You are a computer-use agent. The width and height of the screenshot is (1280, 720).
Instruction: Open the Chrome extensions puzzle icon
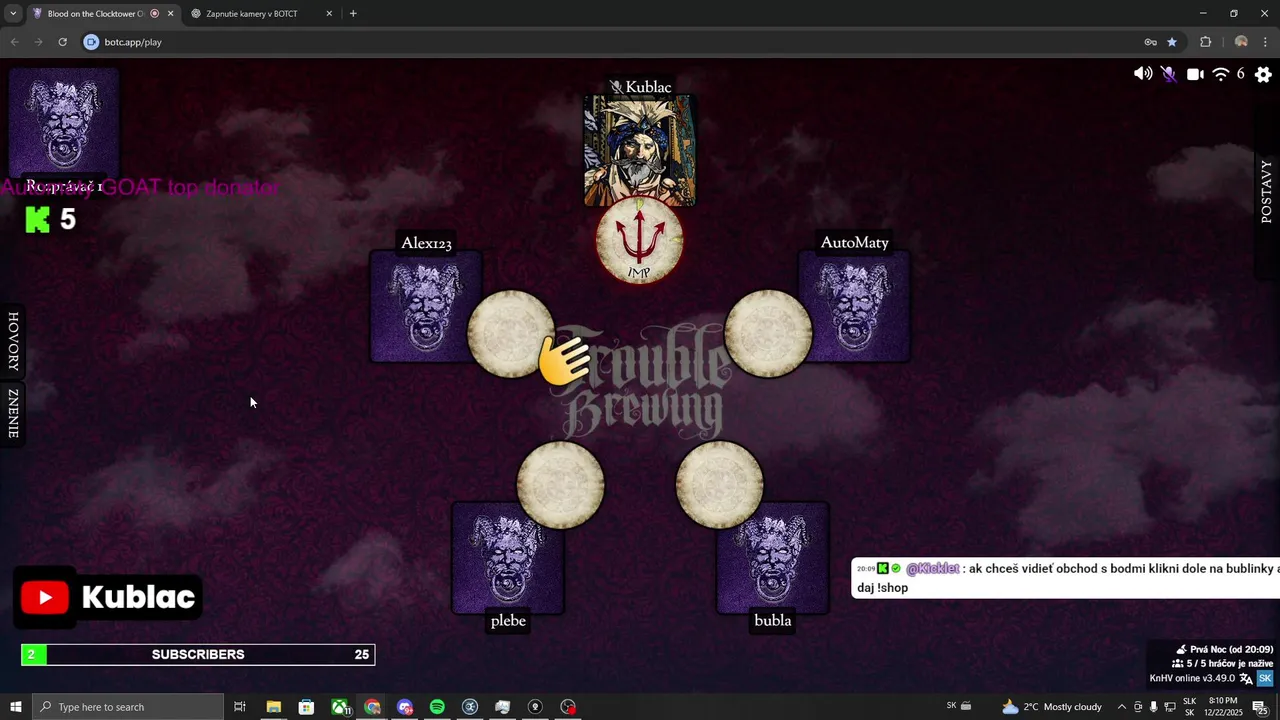tap(1205, 42)
